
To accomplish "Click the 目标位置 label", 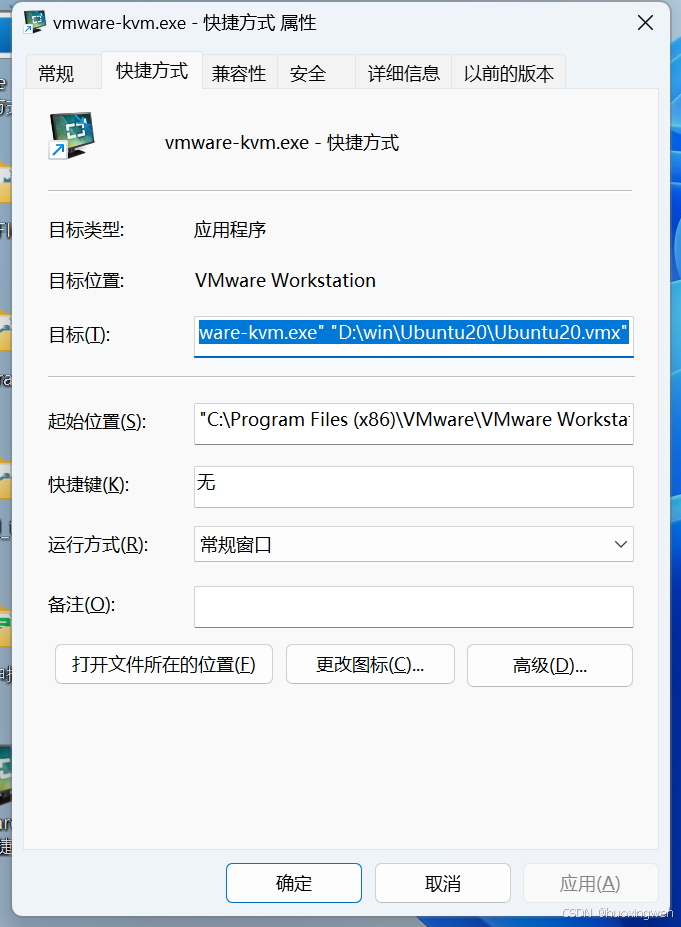I will click(x=86, y=280).
